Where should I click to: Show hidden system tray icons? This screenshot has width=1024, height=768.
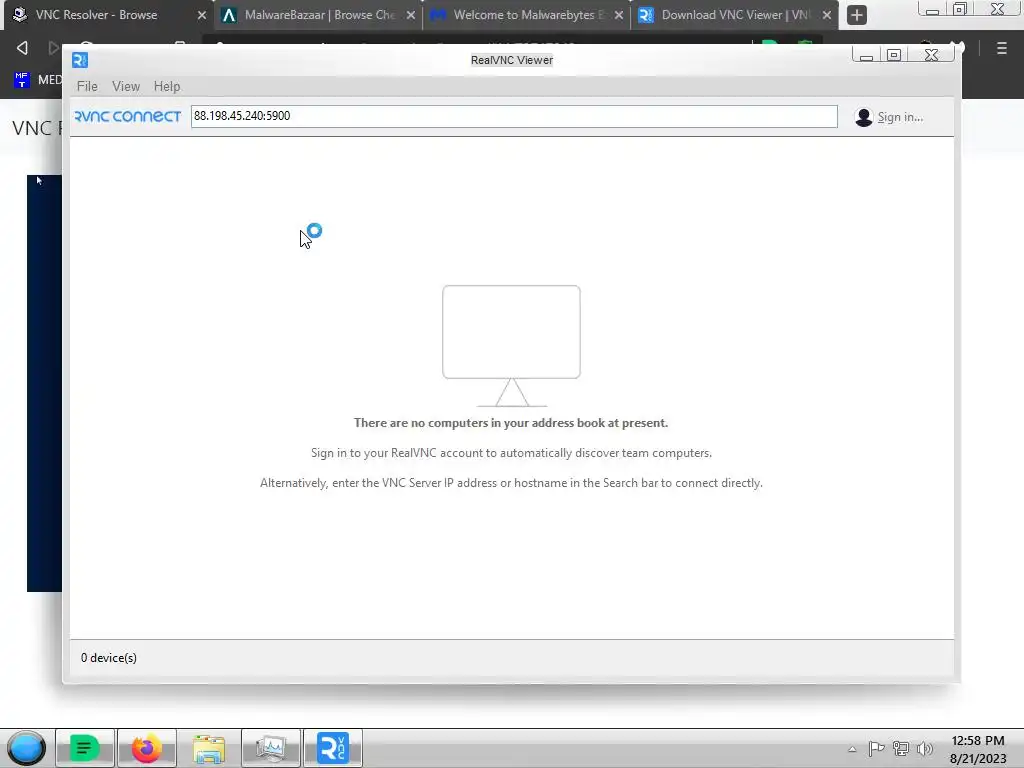click(x=852, y=749)
